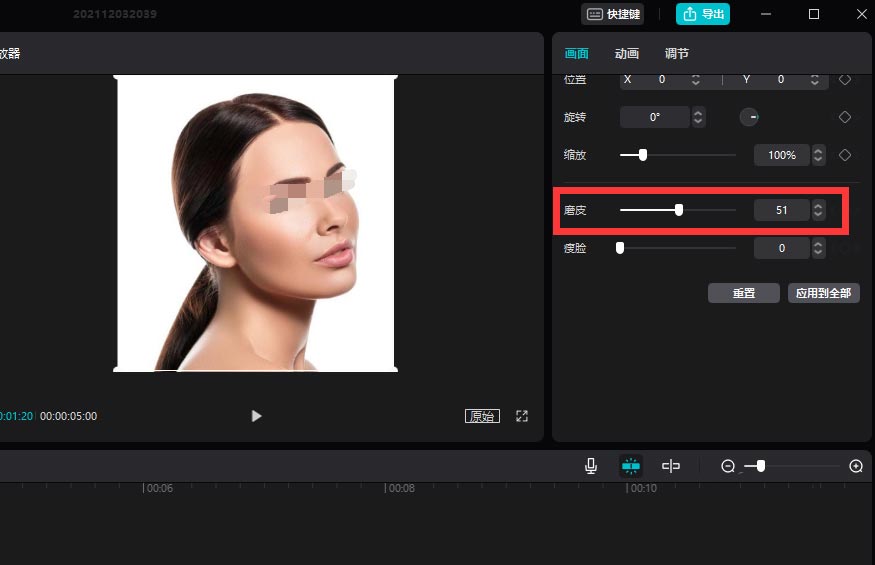Enter fullscreen preview mode
Screen dimensions: 875x565
coord(522,416)
